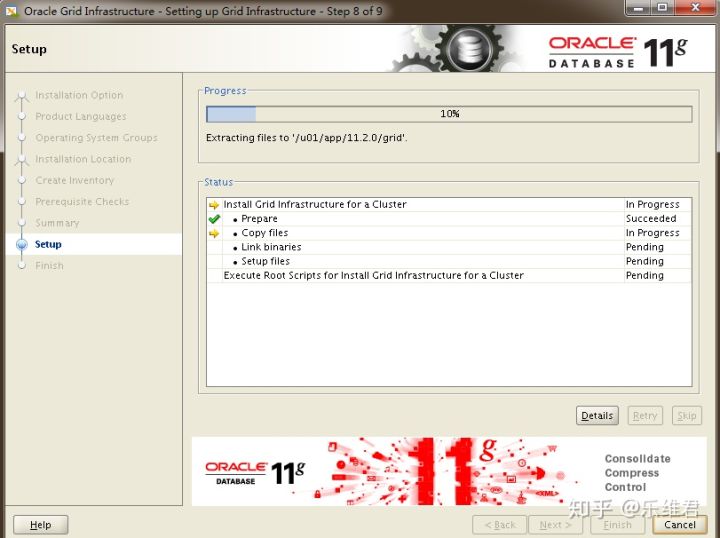Select the 'Setup files' status row
The image size is (720, 538).
pos(449,261)
